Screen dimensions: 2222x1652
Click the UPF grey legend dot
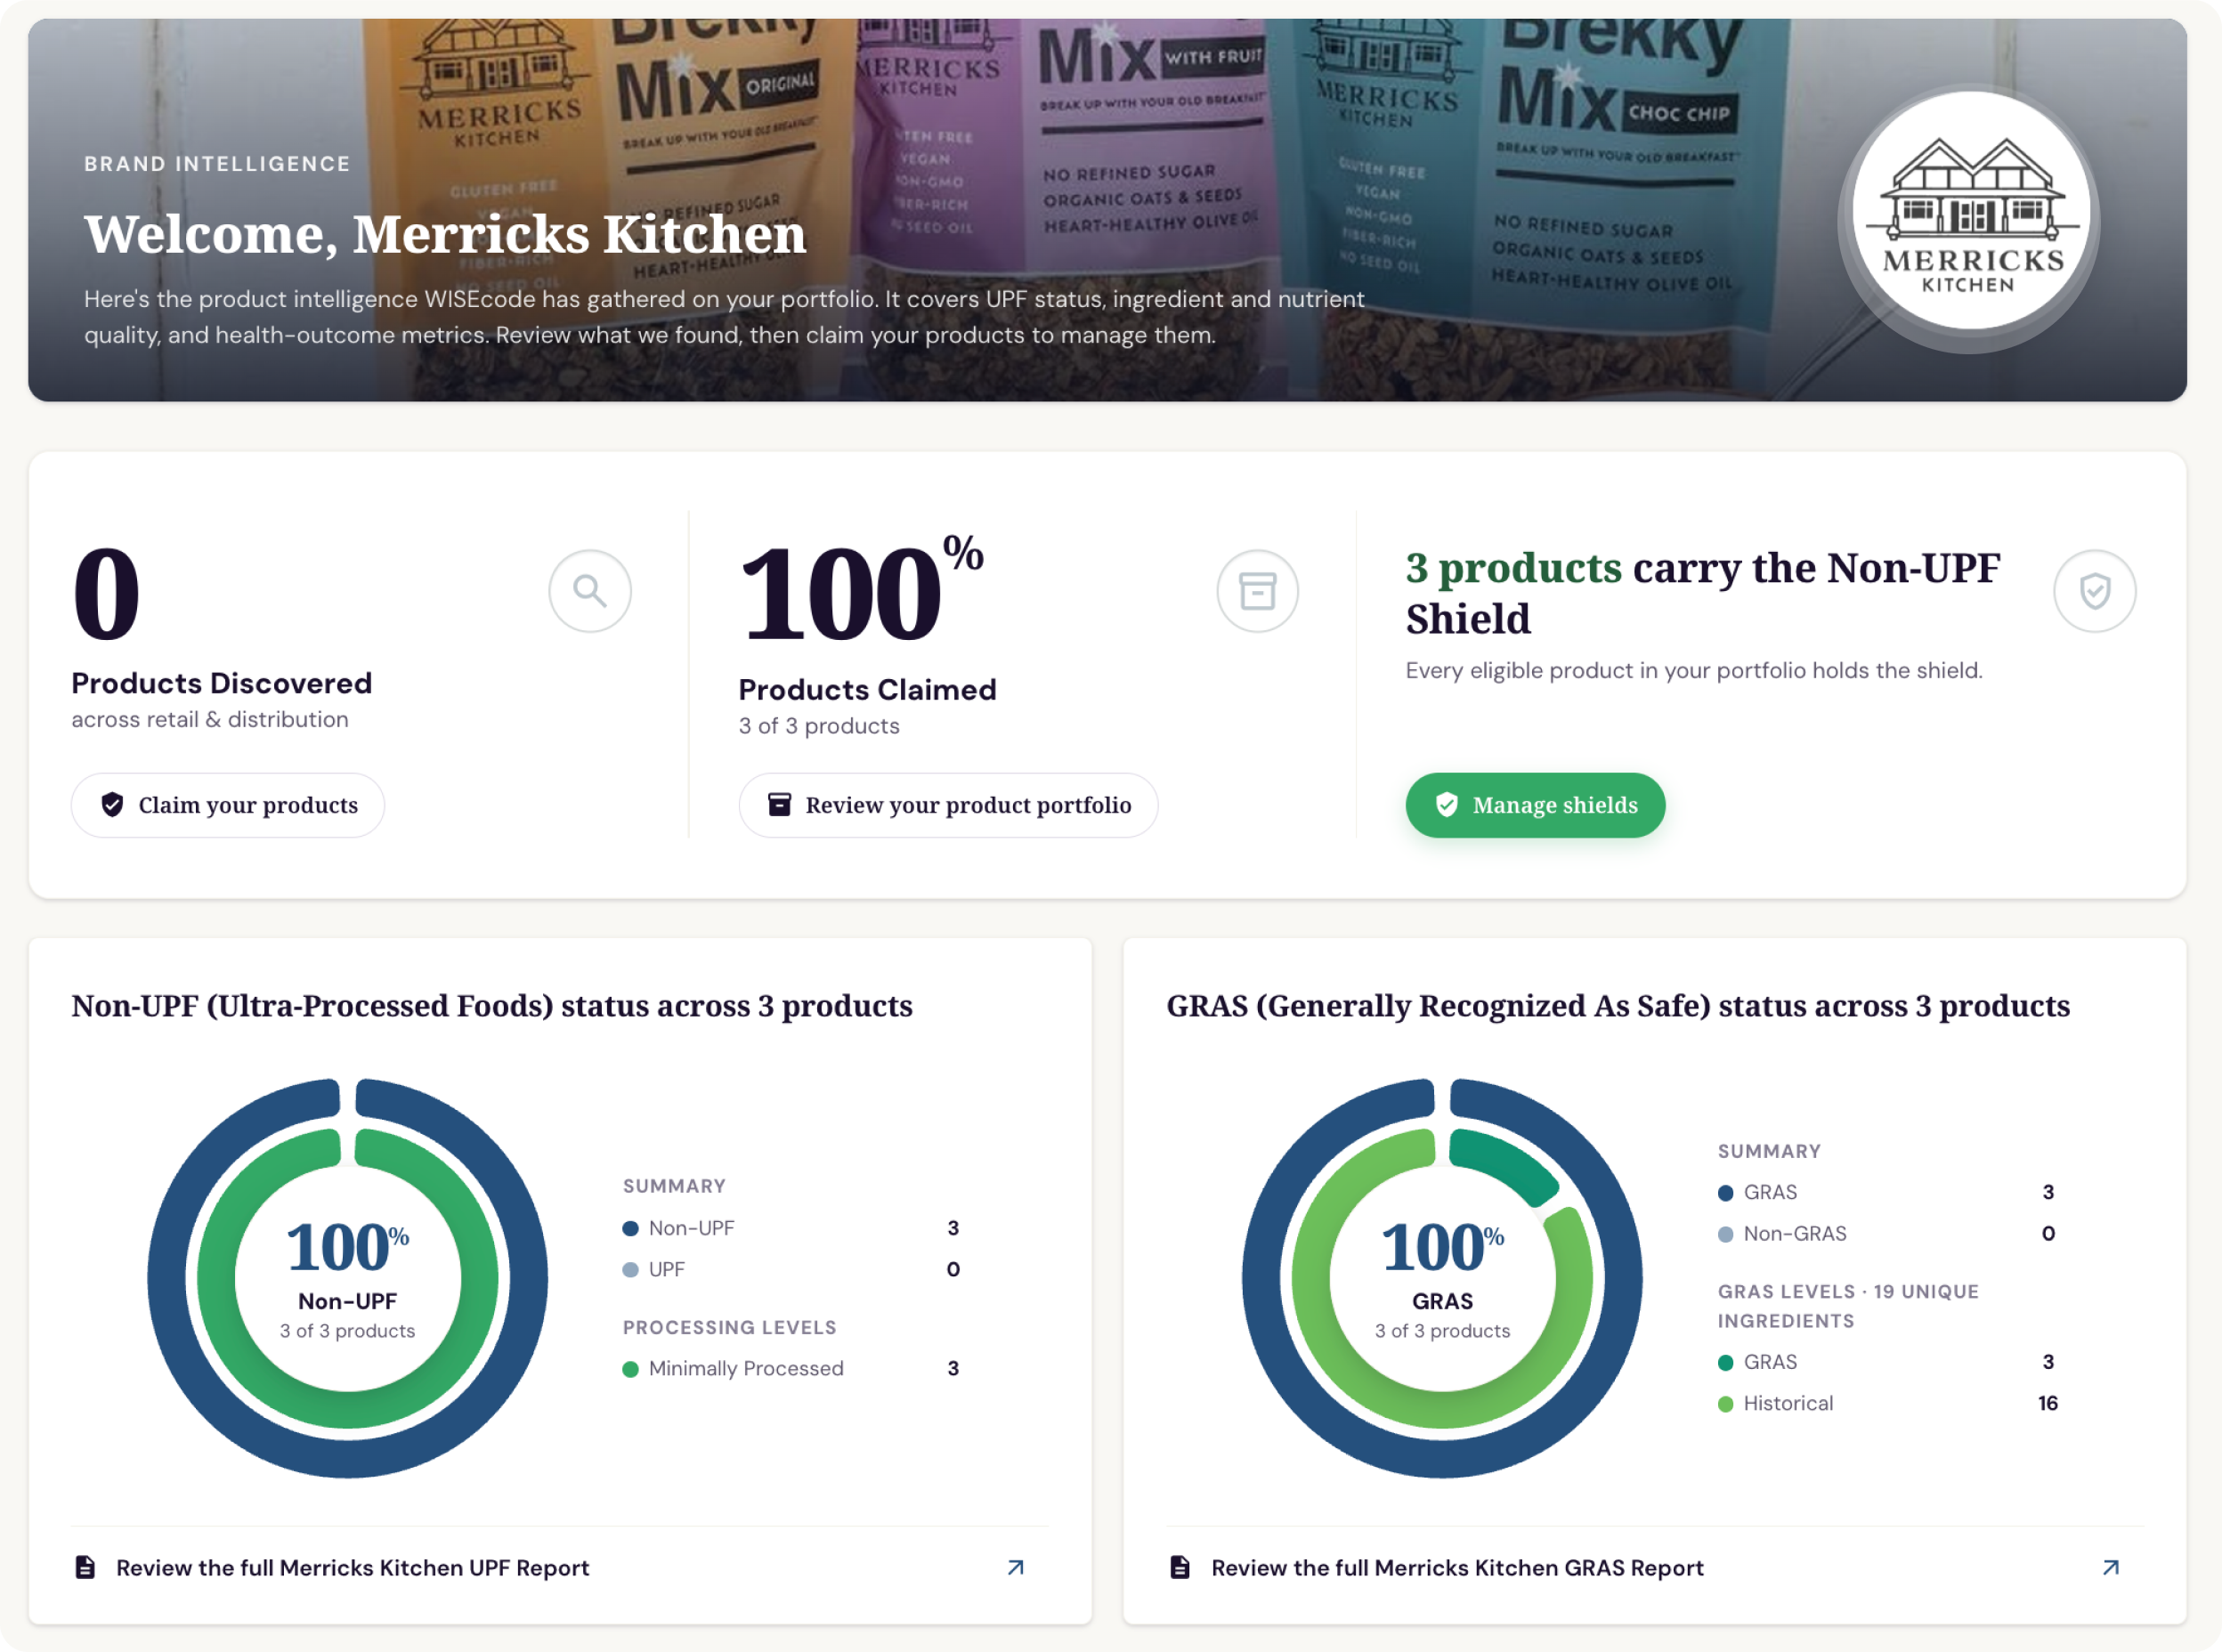pos(630,1270)
